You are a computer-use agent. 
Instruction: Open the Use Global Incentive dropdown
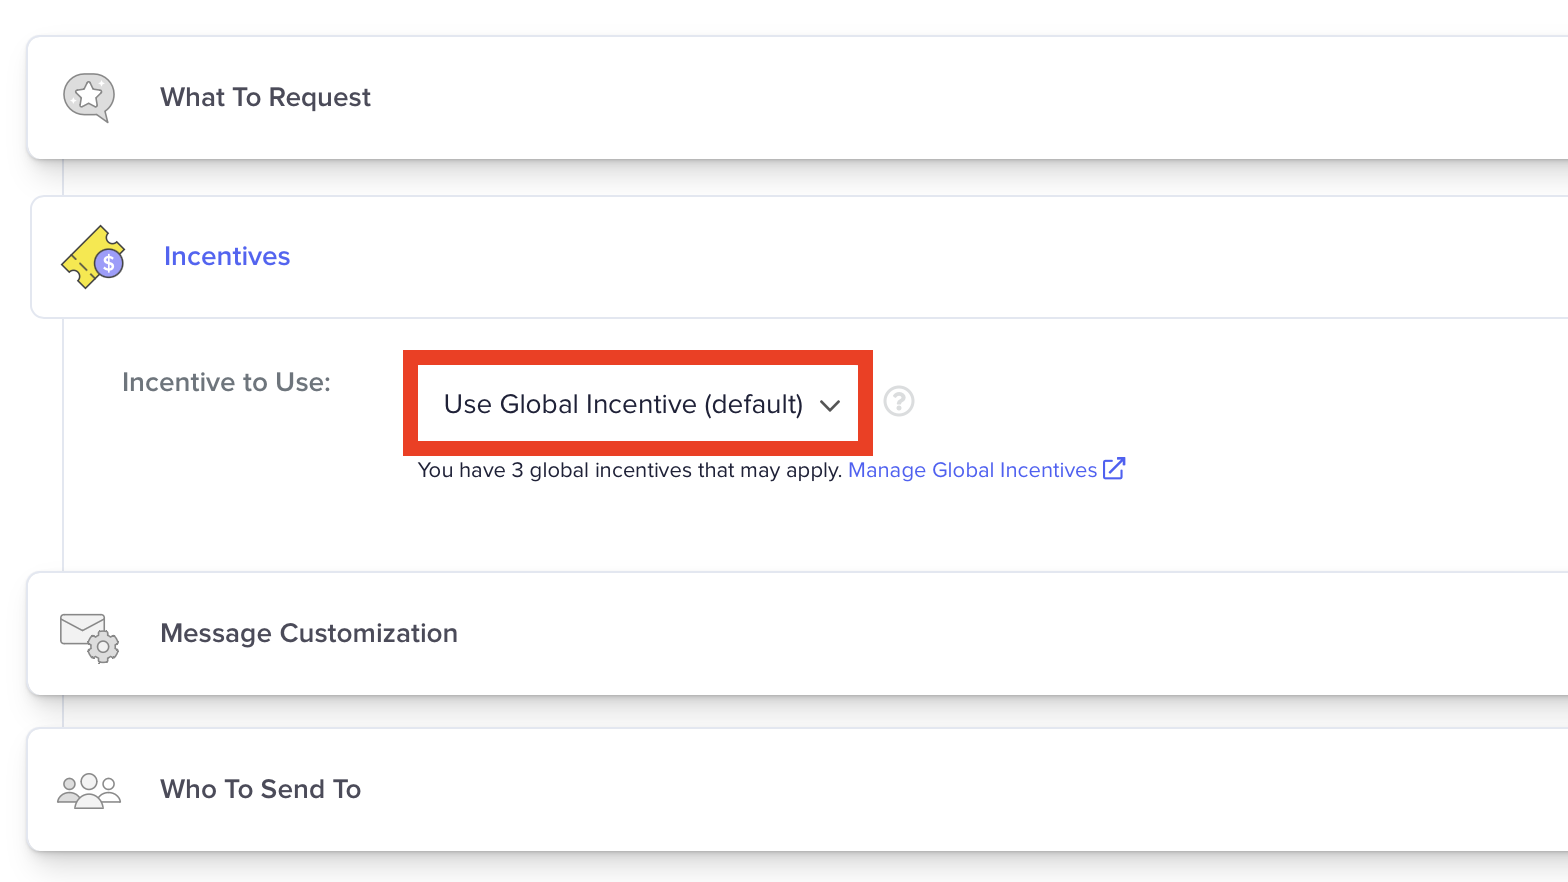[638, 403]
